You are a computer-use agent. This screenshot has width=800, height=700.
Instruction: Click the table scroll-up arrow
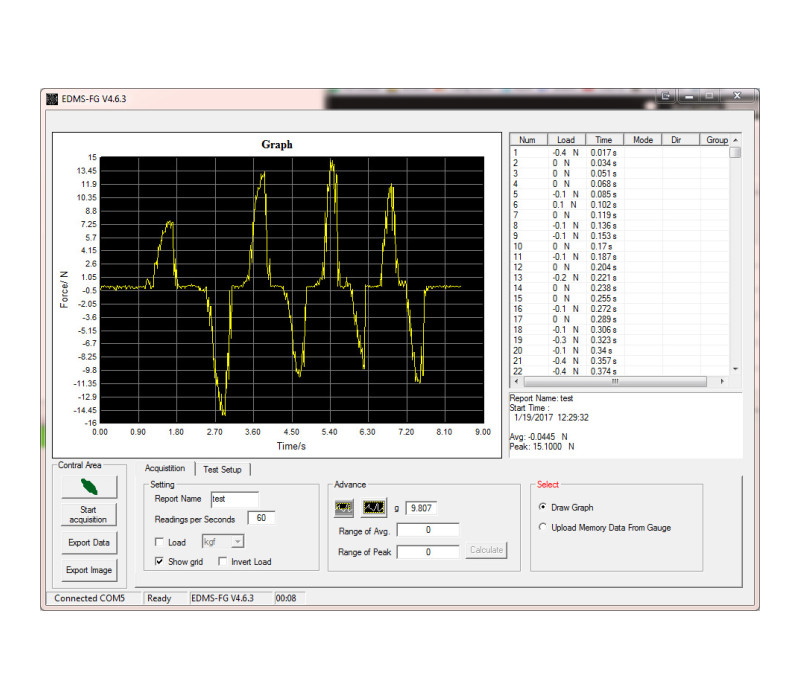735,140
